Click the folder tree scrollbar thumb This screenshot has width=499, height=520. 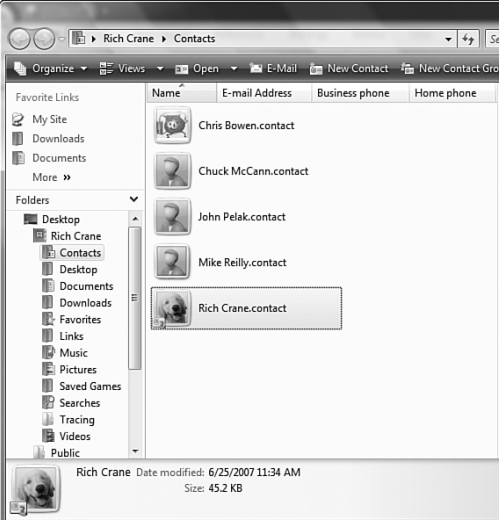[x=135, y=298]
